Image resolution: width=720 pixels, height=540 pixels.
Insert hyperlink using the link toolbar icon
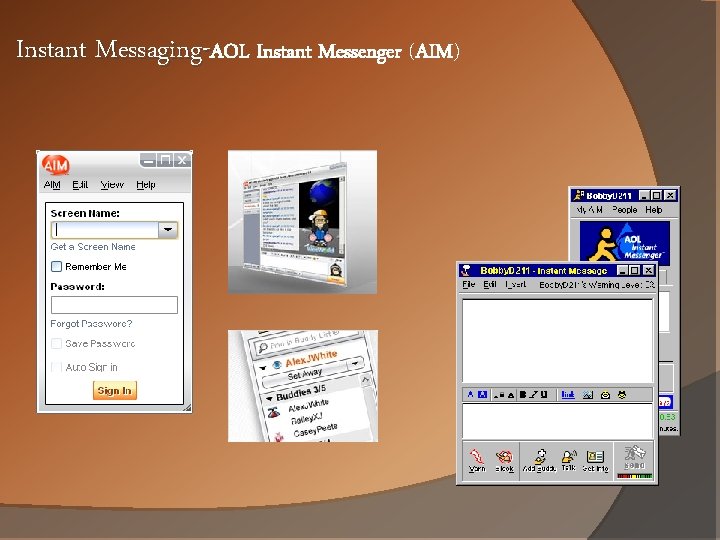pos(568,395)
